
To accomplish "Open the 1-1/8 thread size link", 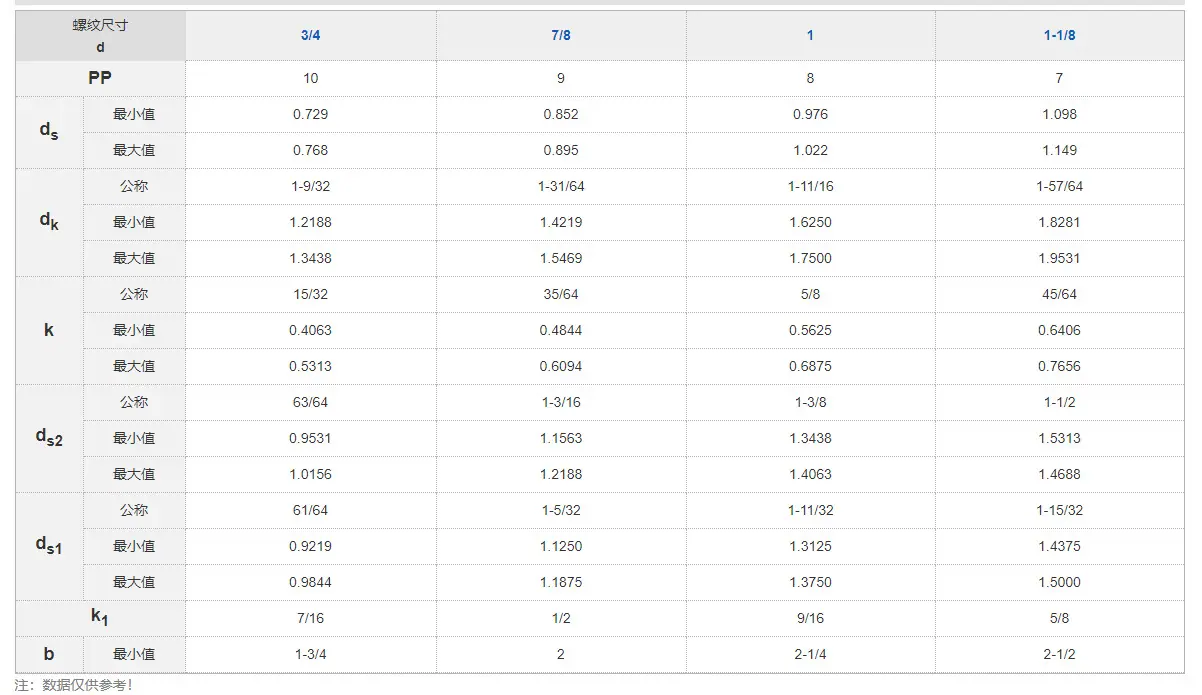I will [x=1059, y=35].
